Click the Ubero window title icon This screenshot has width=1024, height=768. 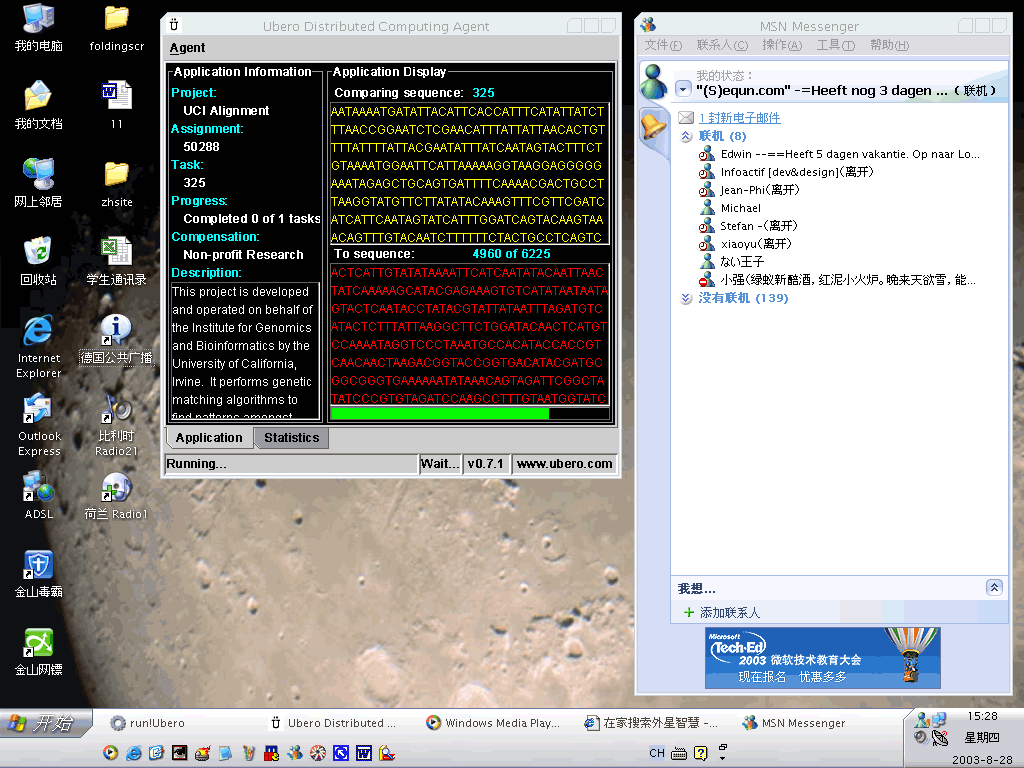pos(174,25)
